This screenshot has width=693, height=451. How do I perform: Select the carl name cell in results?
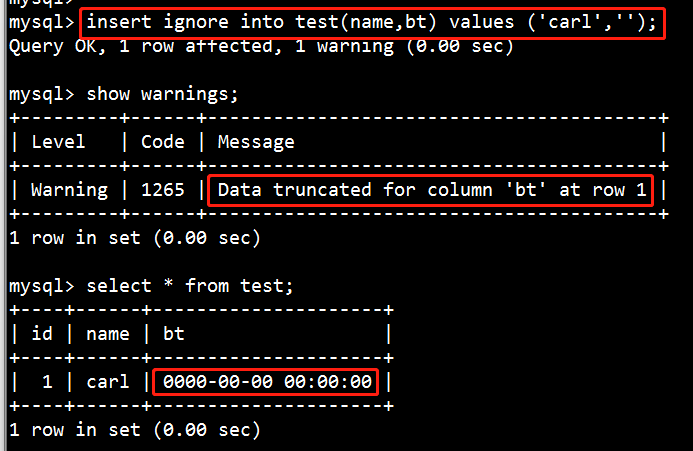pos(107,382)
